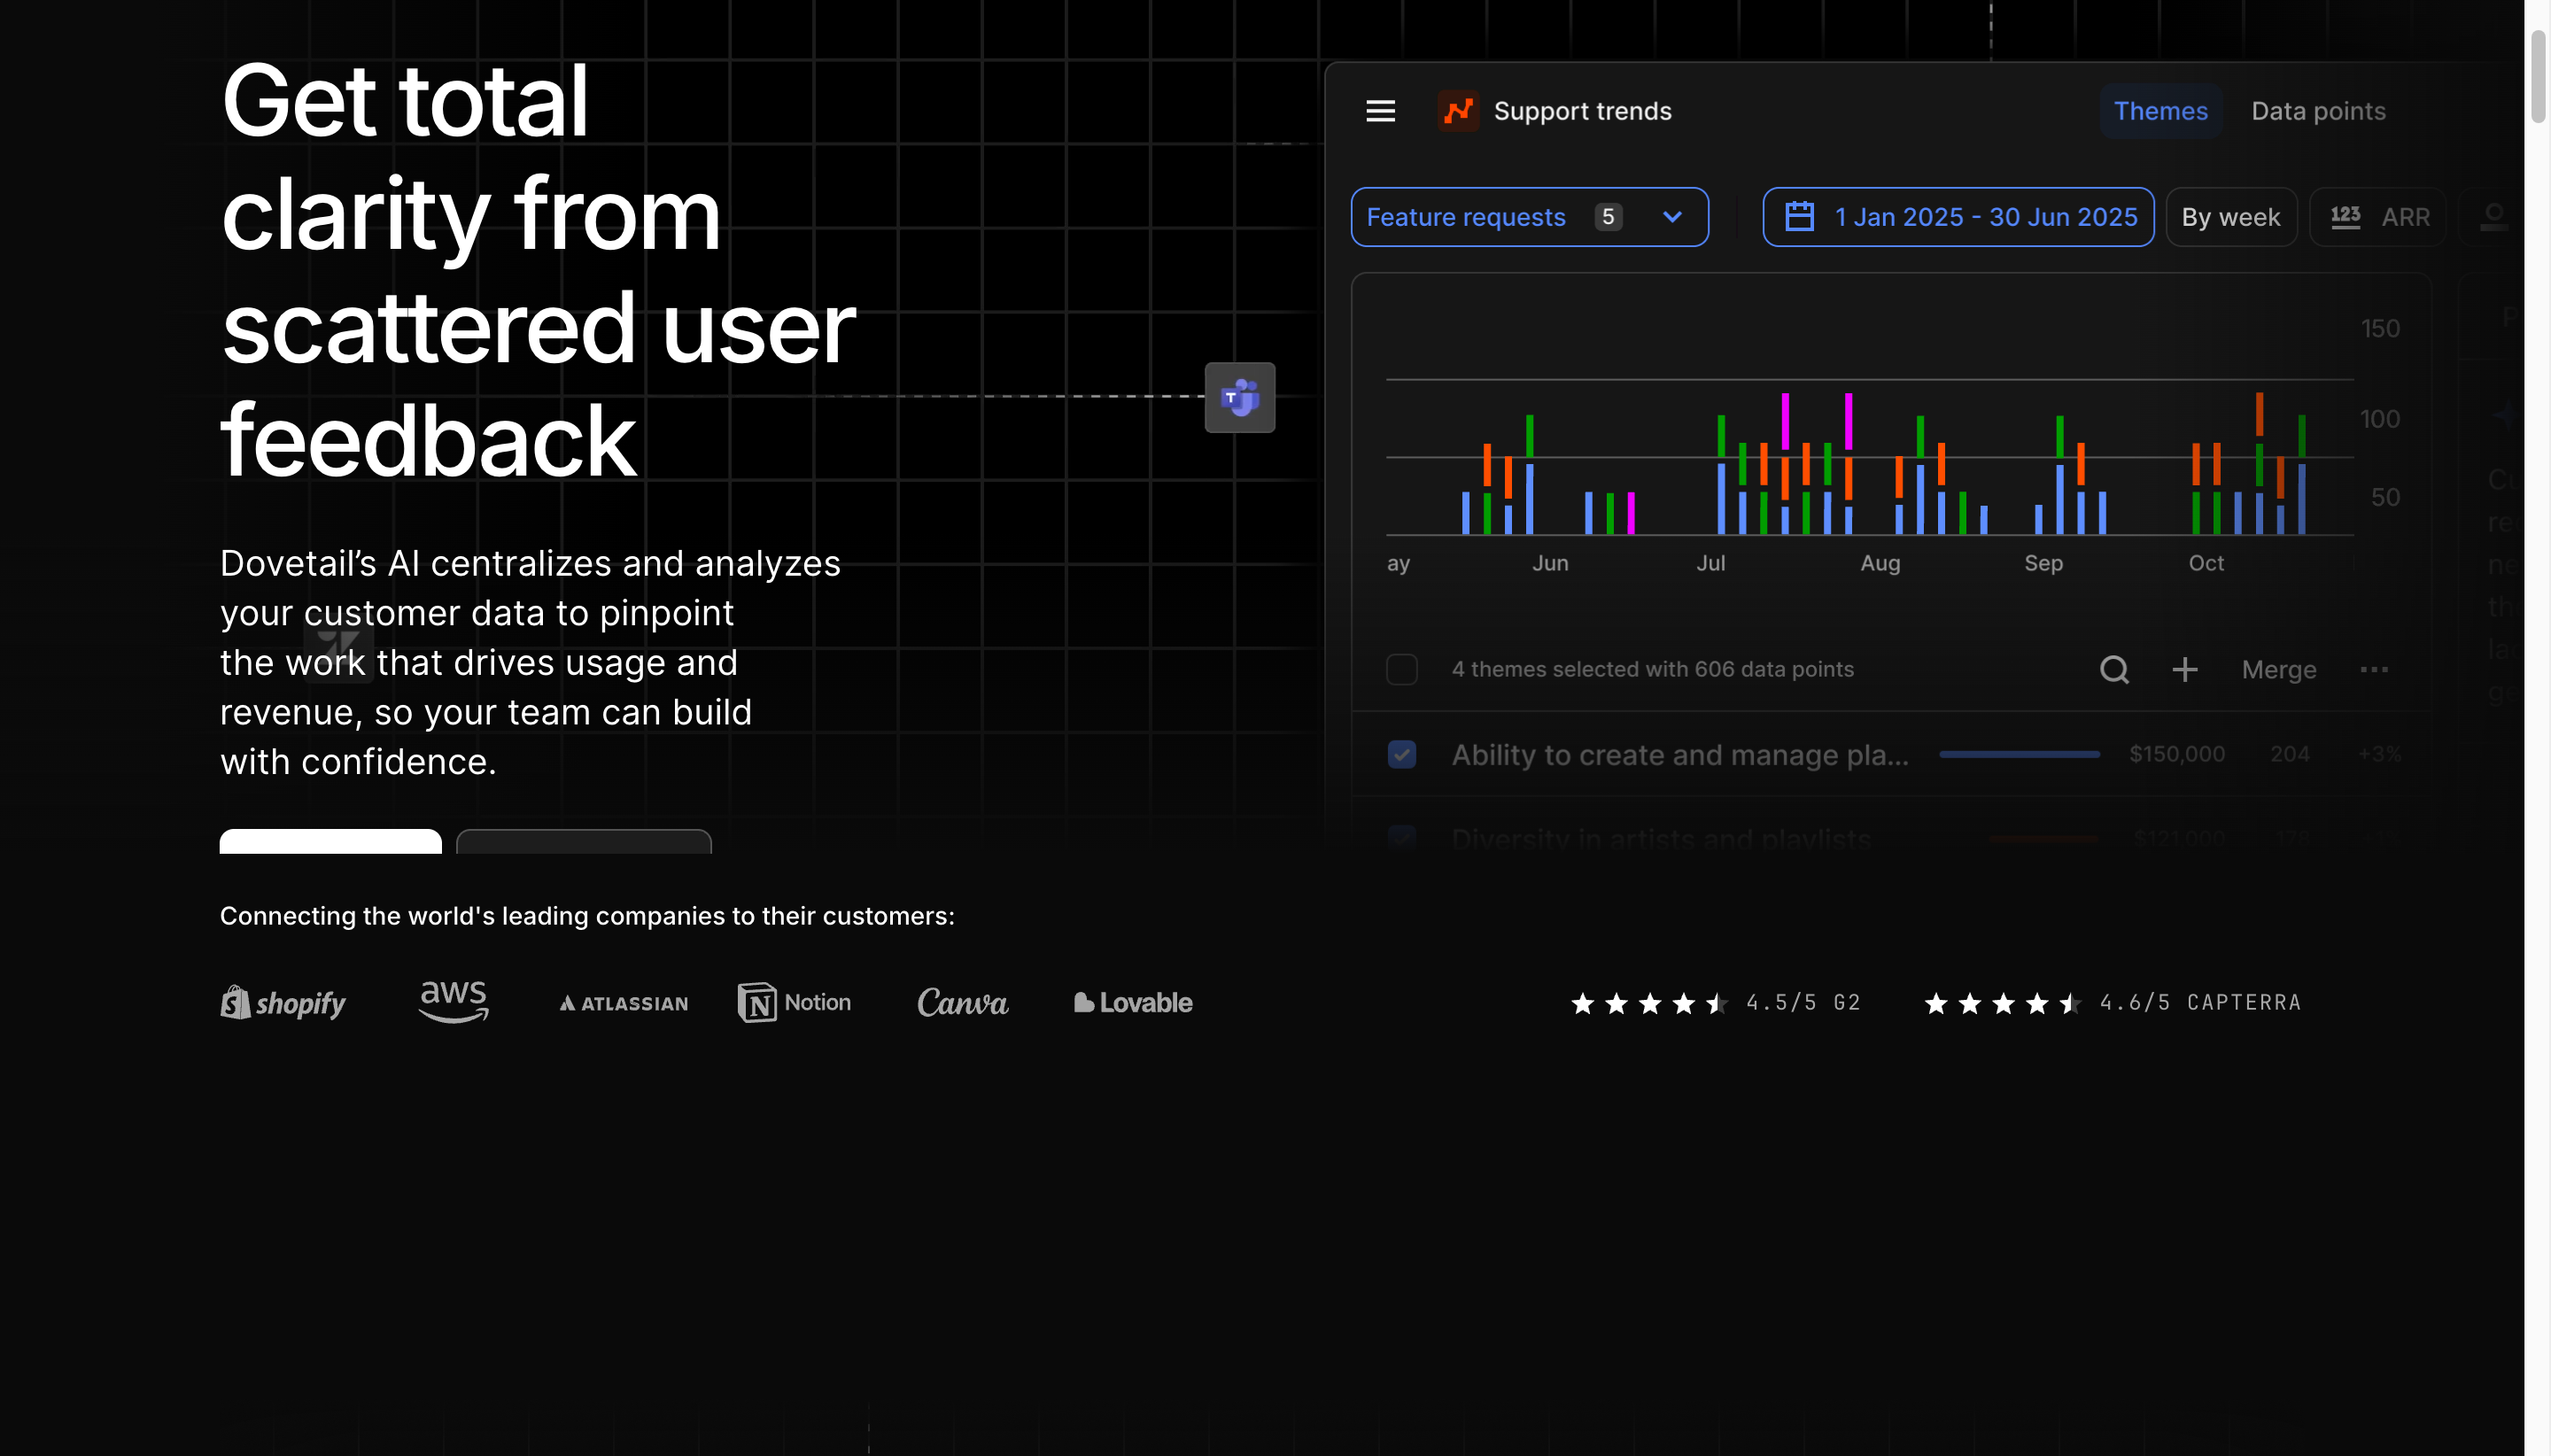
Task: Click the 'Ability to create and manage pla...' theme
Action: [1680, 755]
